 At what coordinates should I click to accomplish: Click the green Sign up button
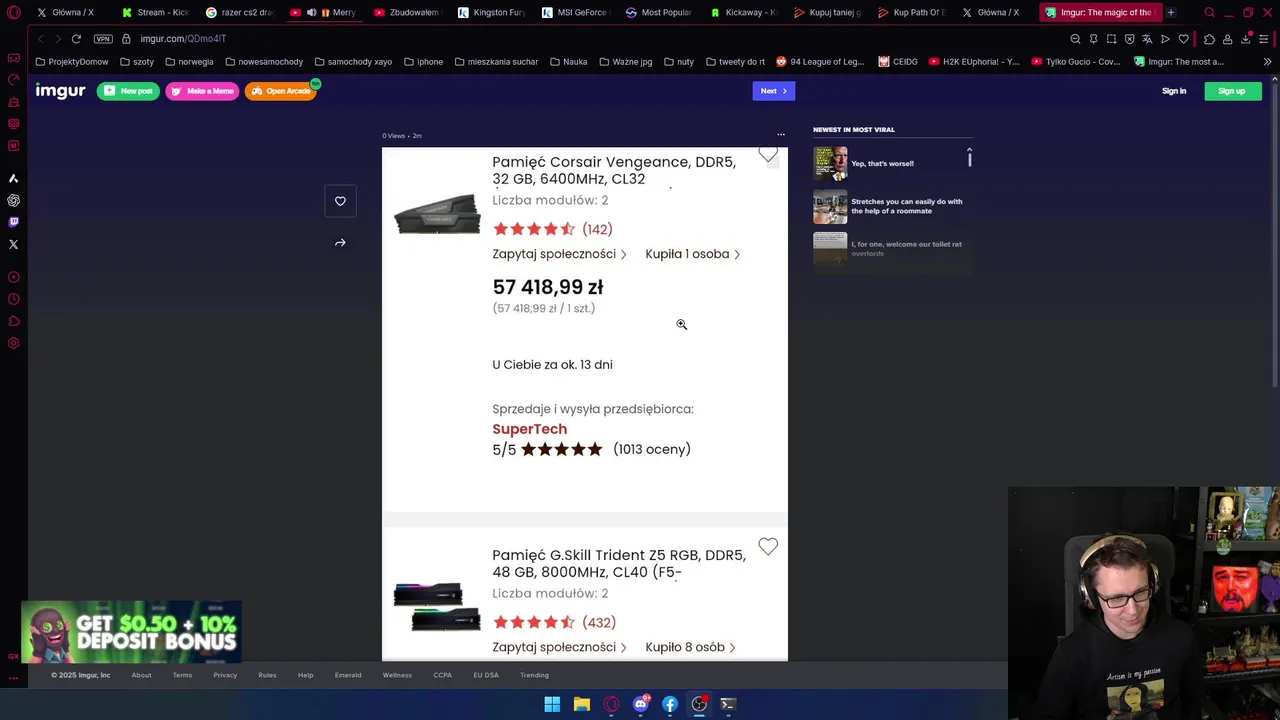pos(1232,91)
